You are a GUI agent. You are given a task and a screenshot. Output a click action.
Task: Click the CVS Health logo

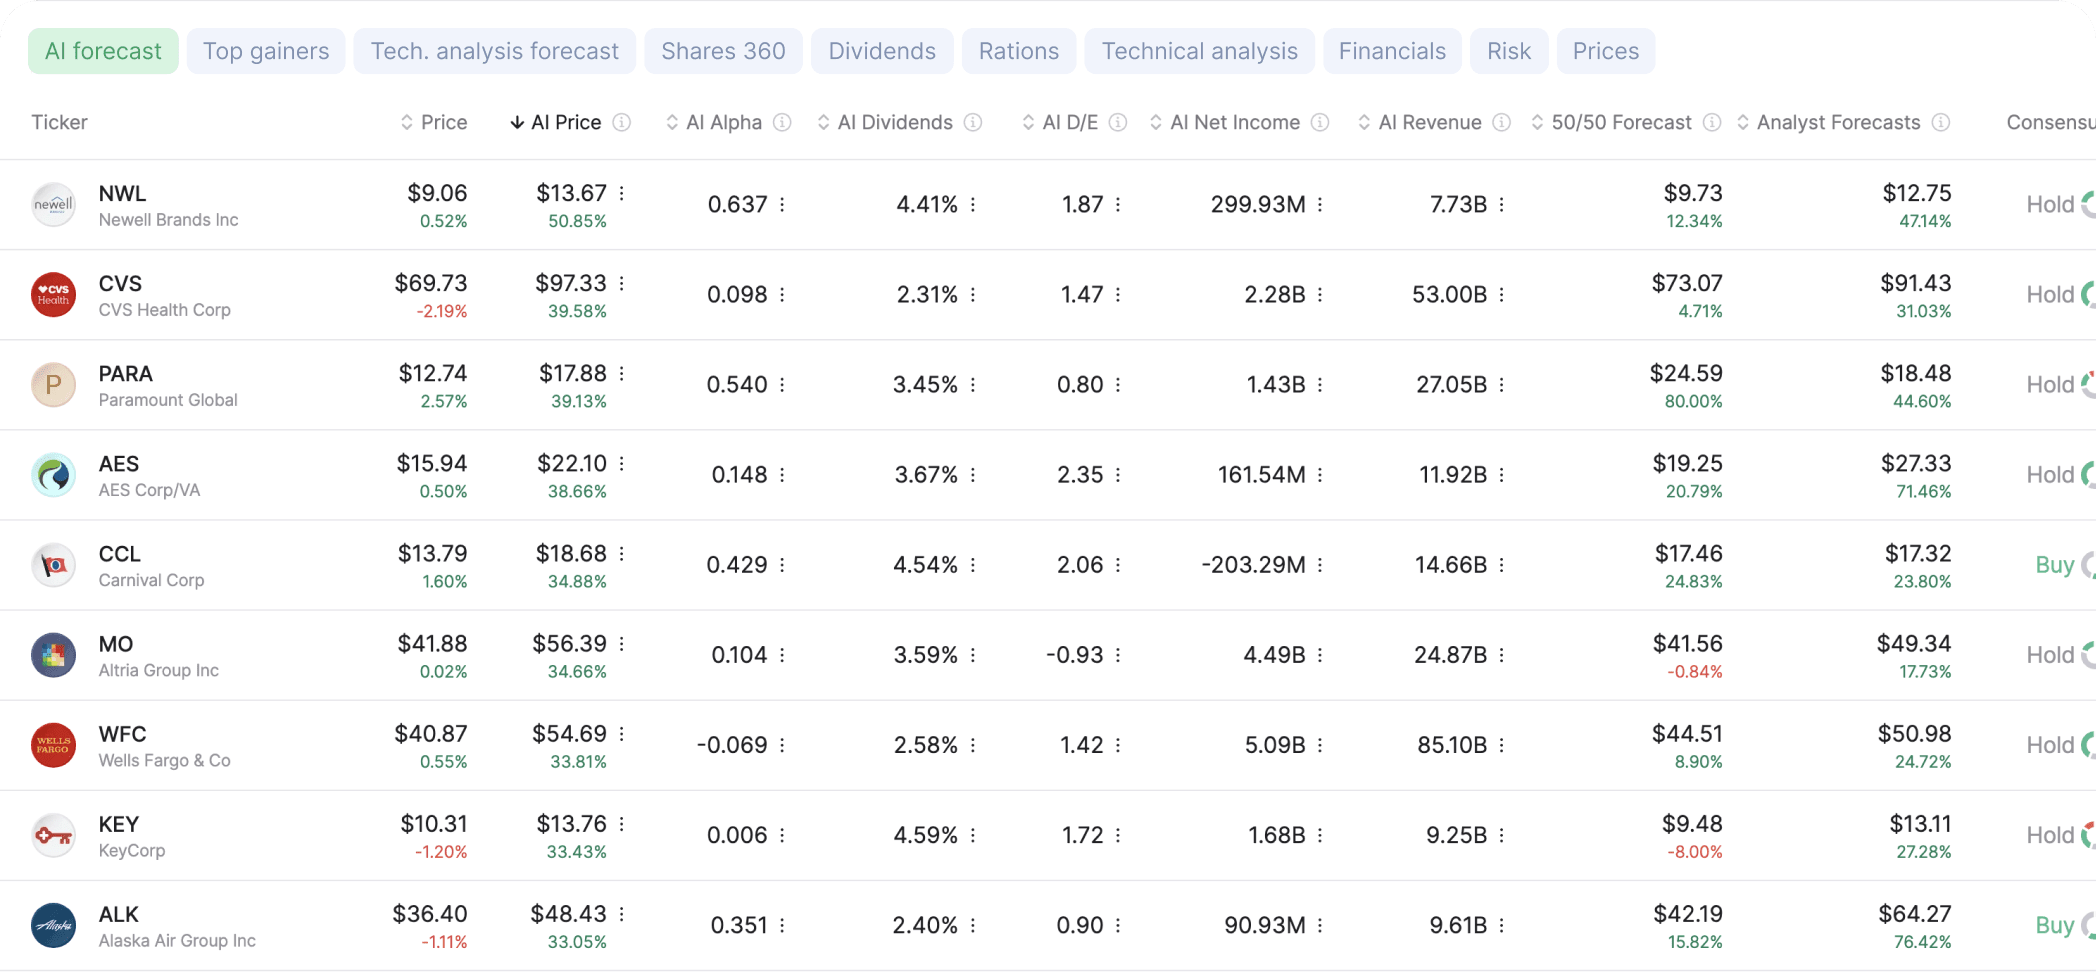click(x=54, y=294)
